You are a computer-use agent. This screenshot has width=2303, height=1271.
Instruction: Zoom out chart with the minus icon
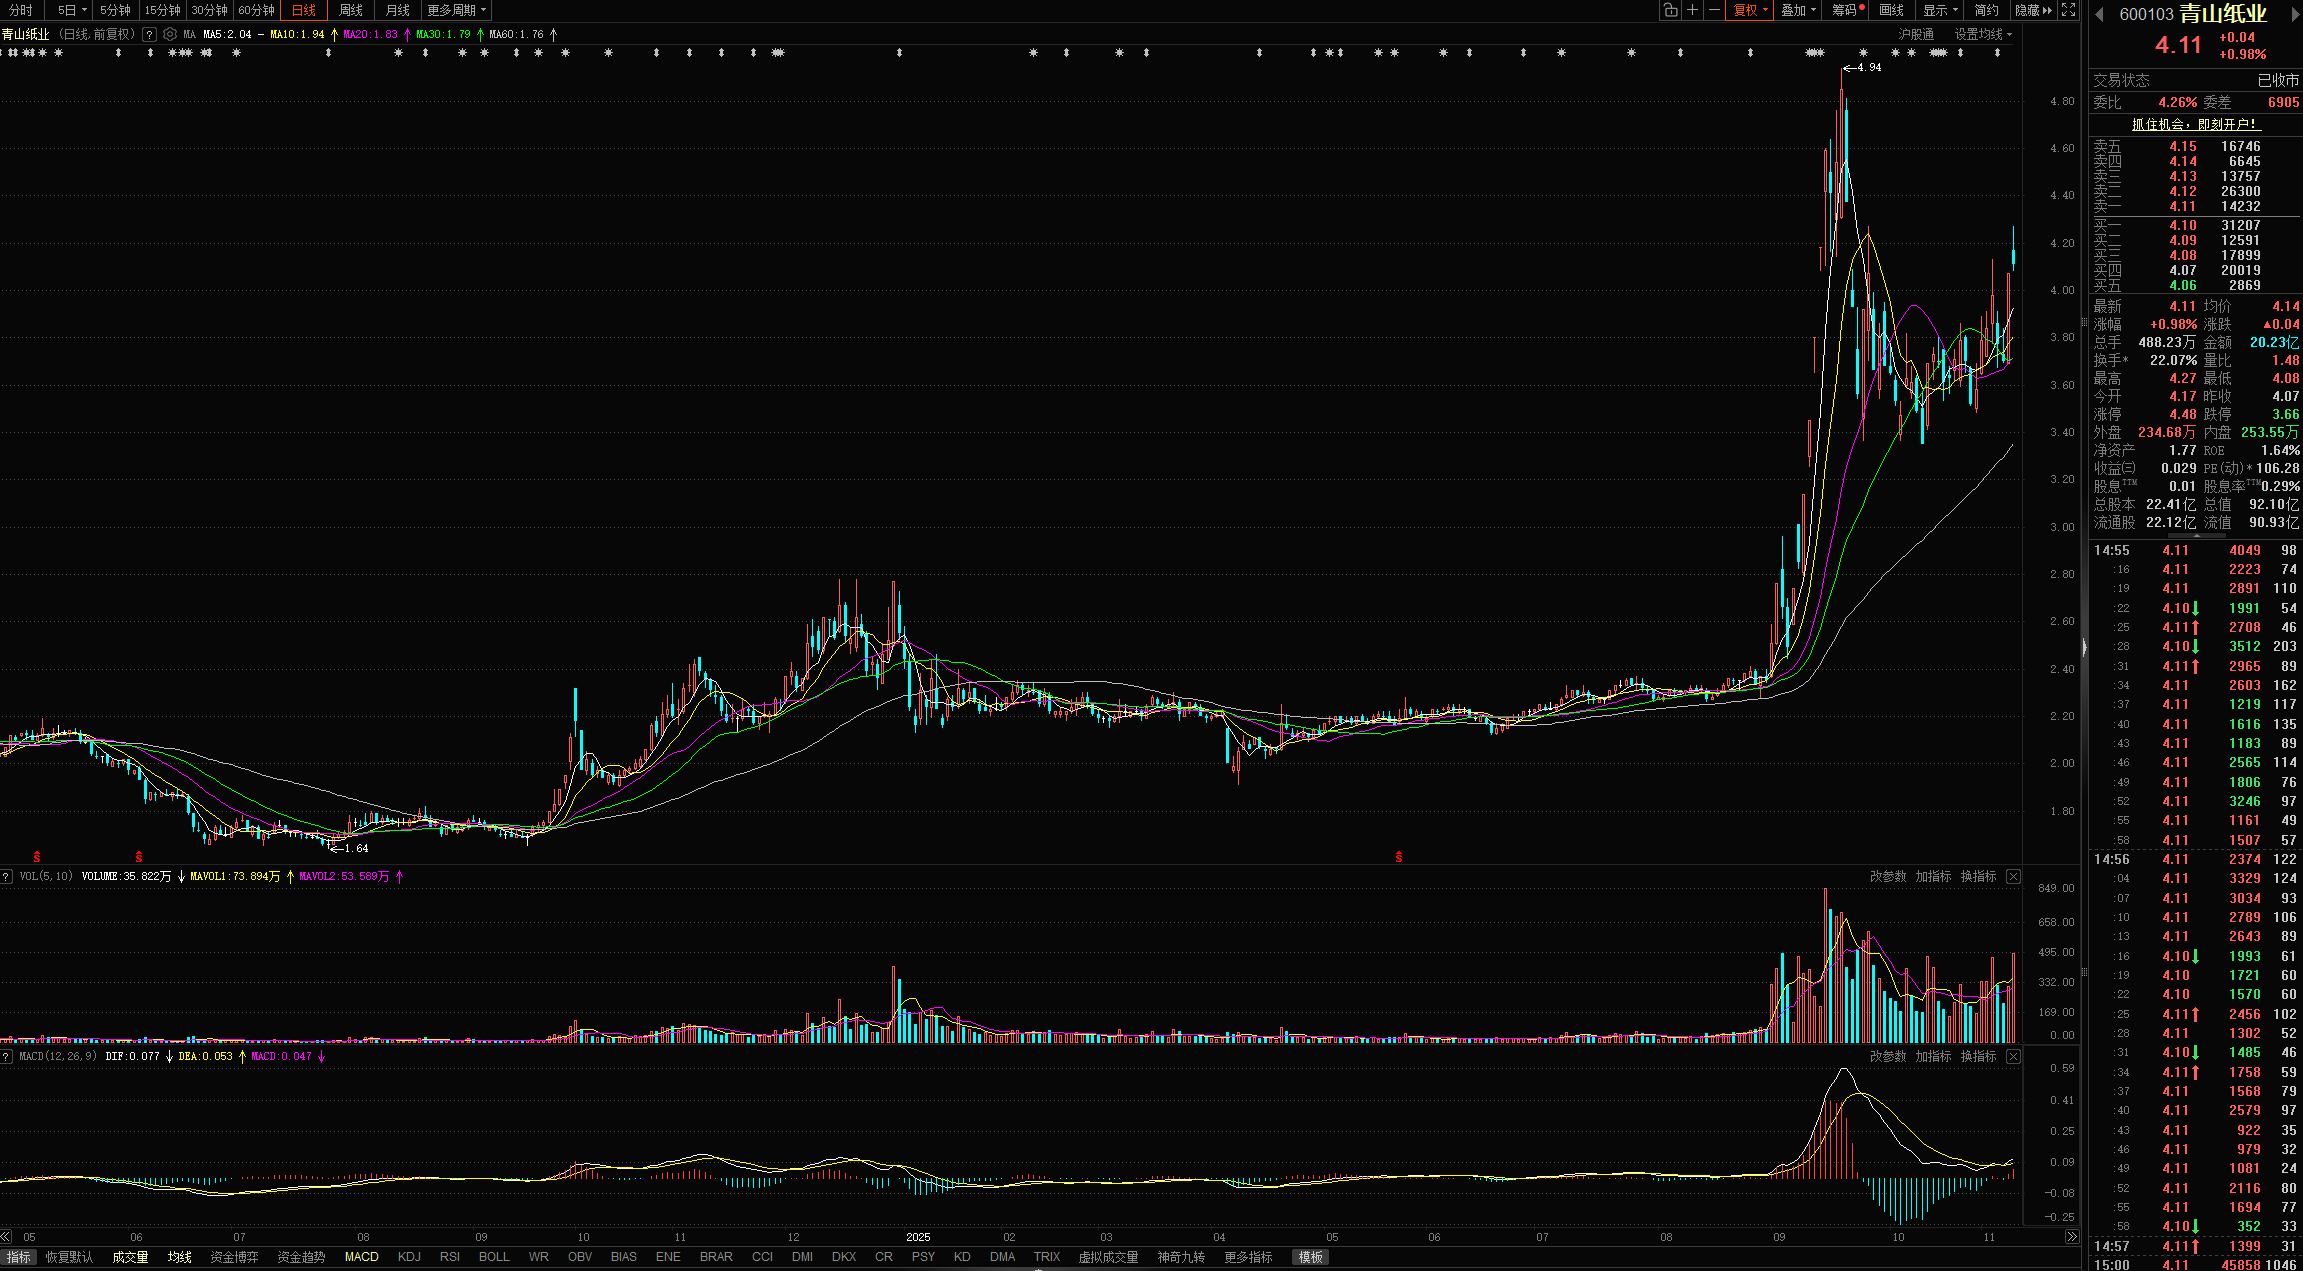click(x=1714, y=10)
